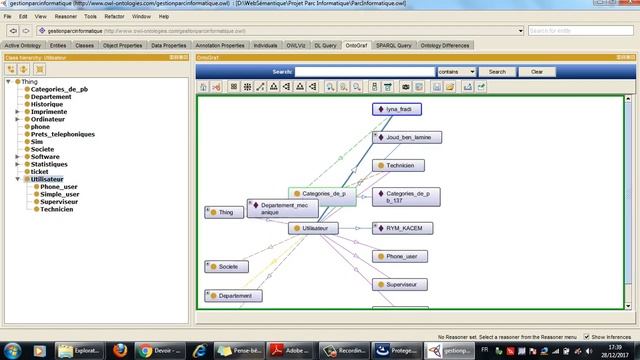The height and width of the screenshot is (360, 640).
Task: Click the red pin node icon
Action: coord(216,87)
